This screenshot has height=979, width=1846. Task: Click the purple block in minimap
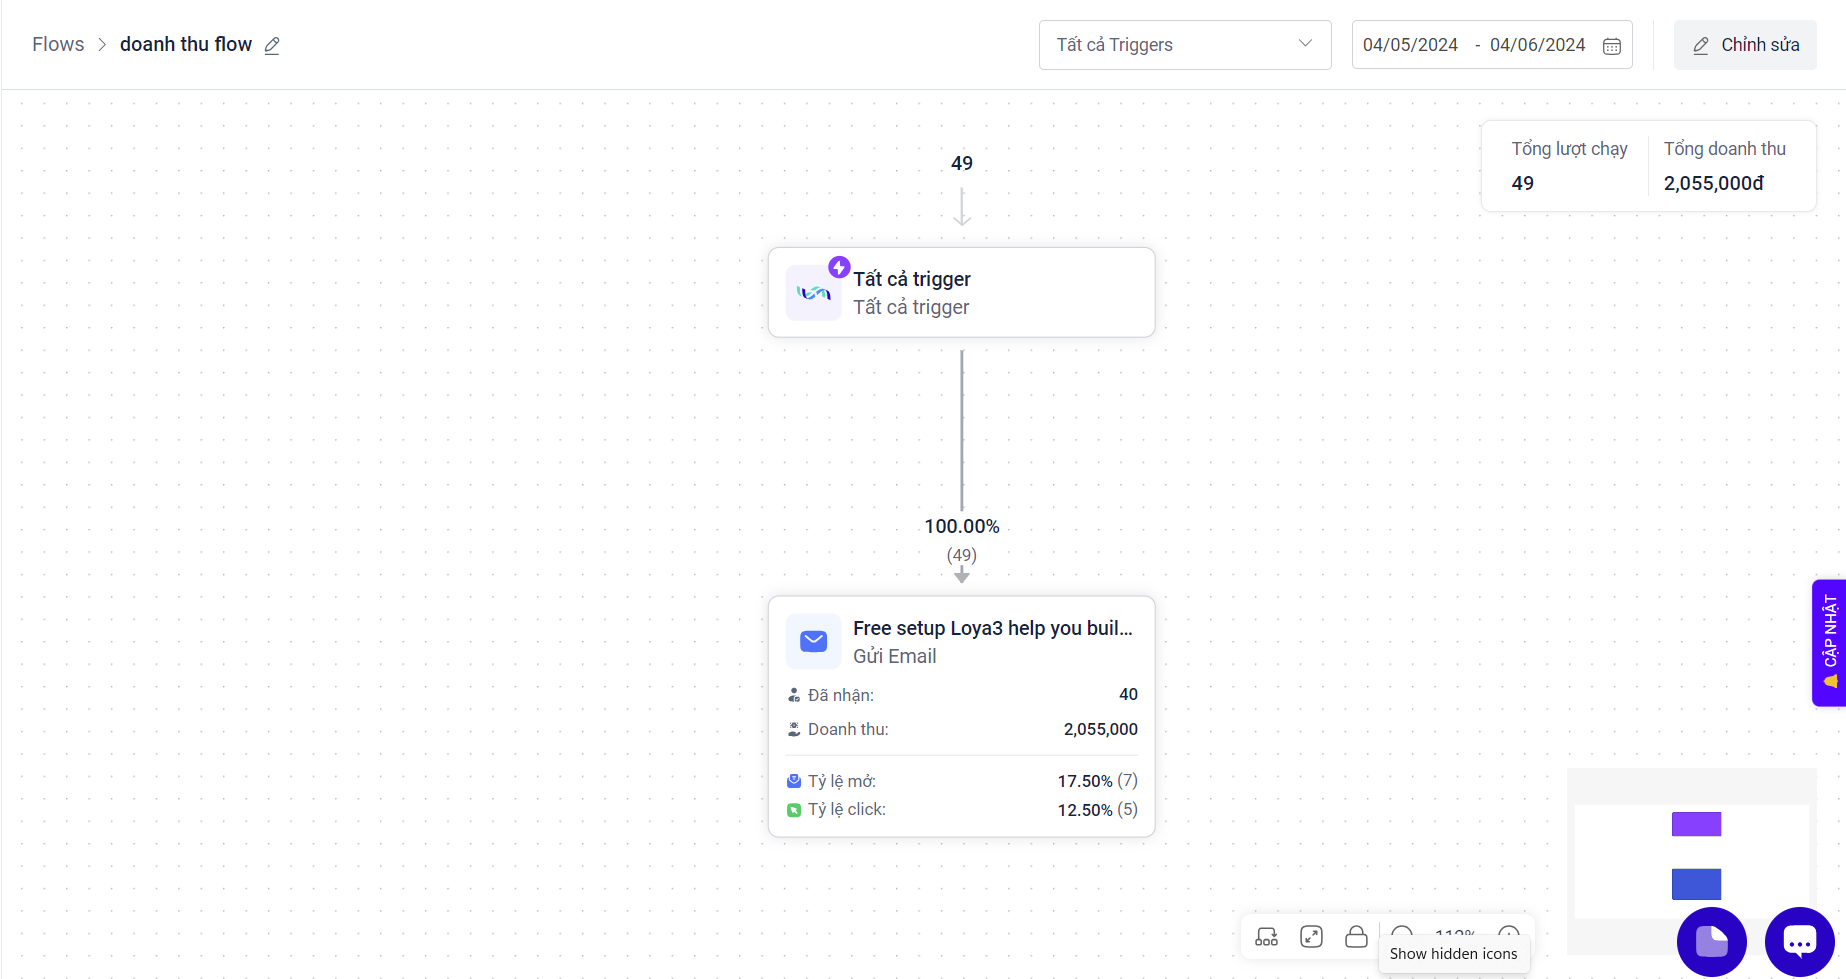click(1696, 824)
